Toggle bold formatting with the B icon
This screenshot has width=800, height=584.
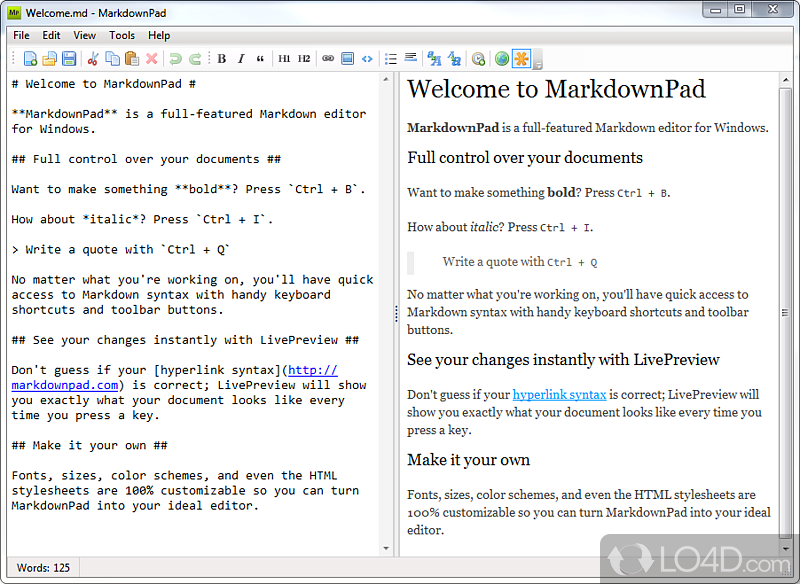pos(221,59)
